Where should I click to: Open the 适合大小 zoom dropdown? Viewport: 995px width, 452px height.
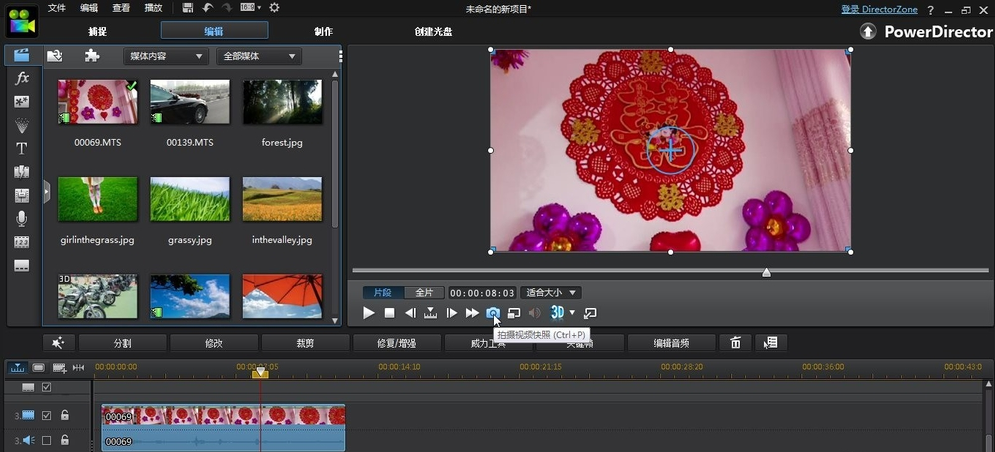coord(550,293)
